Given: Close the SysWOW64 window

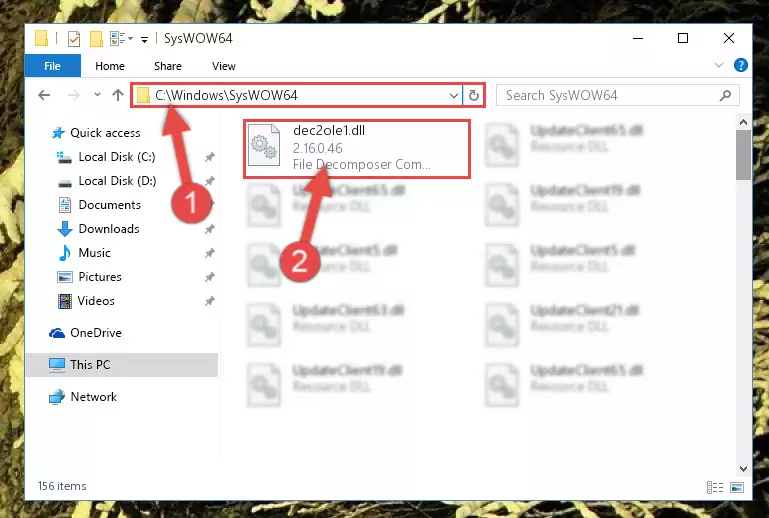Looking at the screenshot, I should pyautogui.click(x=729, y=38).
